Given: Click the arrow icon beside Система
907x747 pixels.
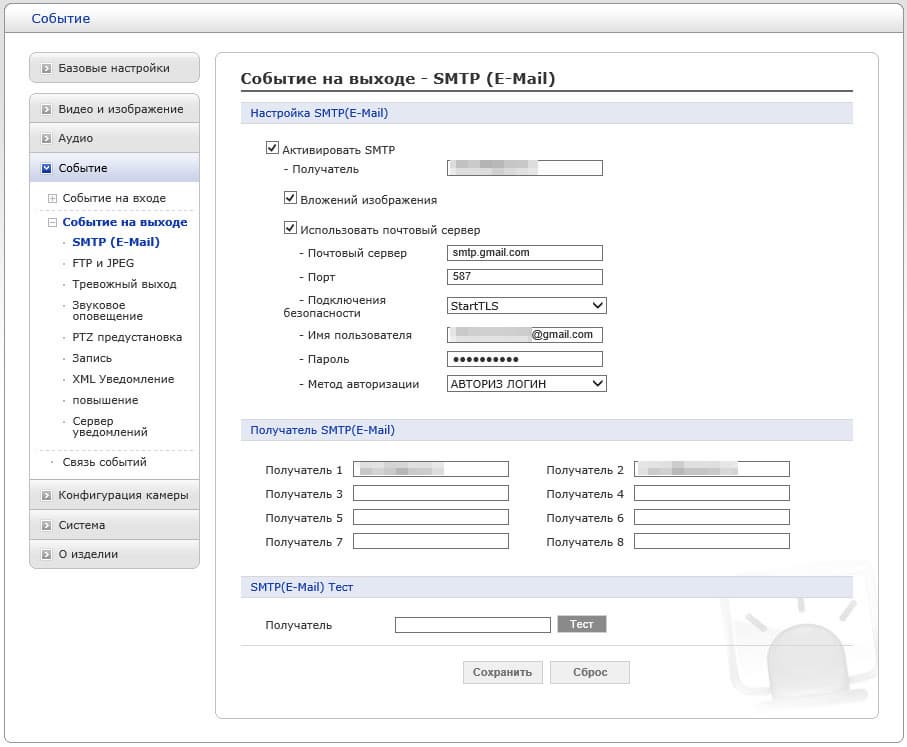Looking at the screenshot, I should tap(47, 525).
